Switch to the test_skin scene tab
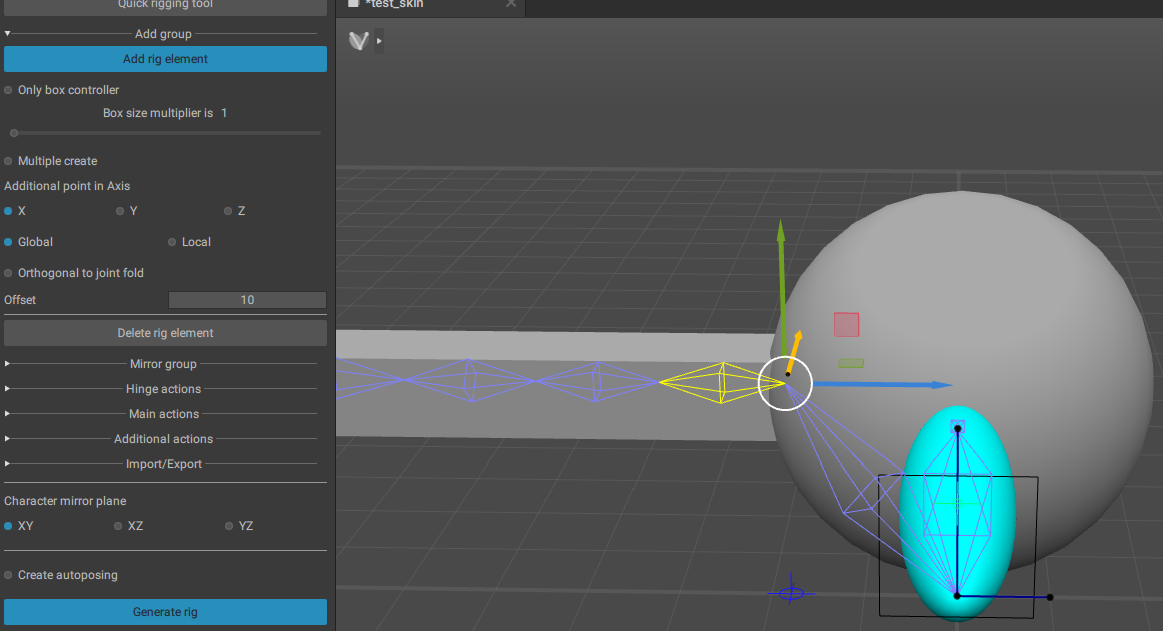This screenshot has height=631, width=1163. pos(395,4)
